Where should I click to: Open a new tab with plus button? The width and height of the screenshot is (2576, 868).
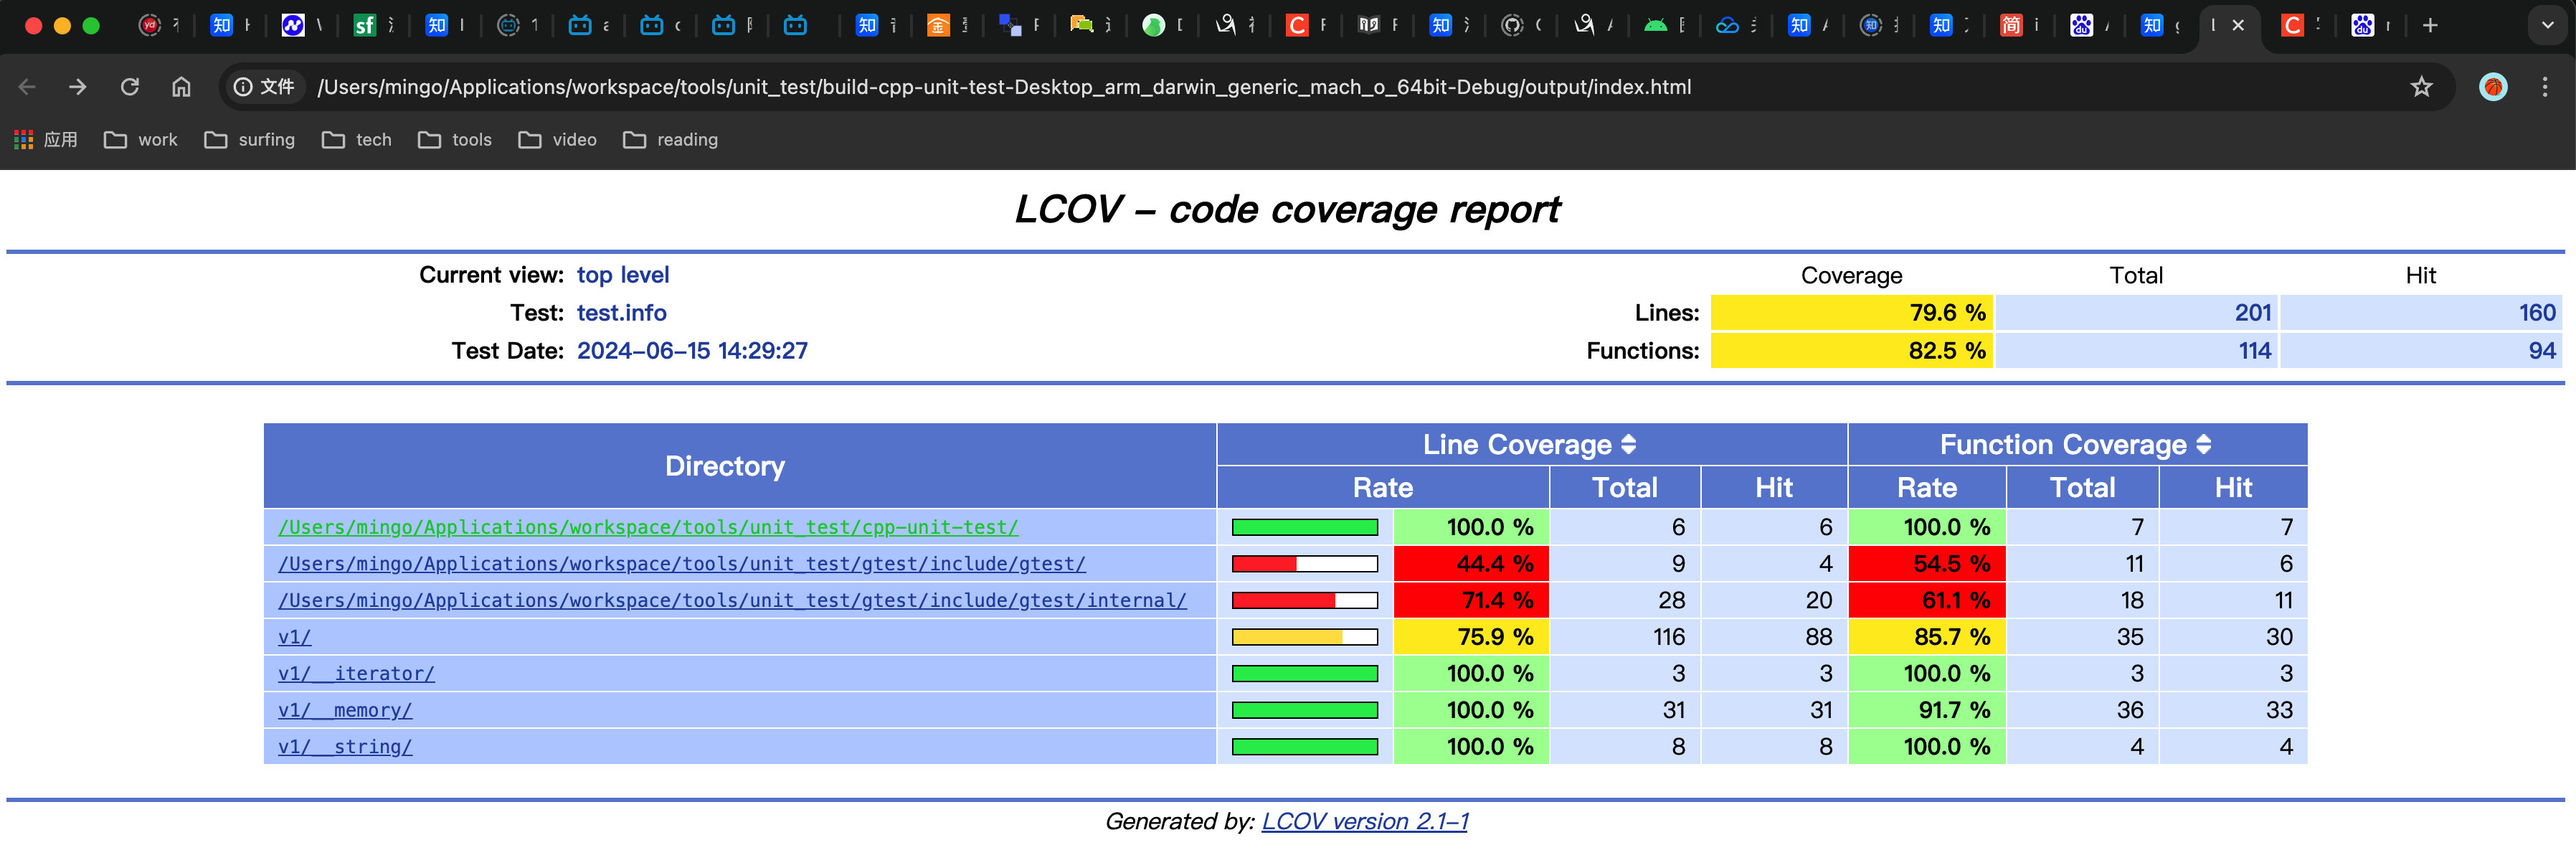(x=2430, y=25)
